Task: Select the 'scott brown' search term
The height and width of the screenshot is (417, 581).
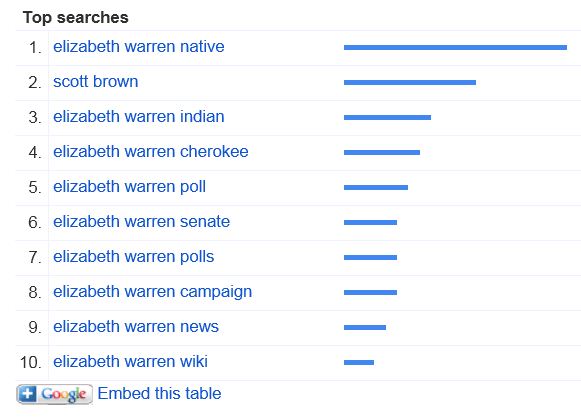Action: pyautogui.click(x=96, y=82)
